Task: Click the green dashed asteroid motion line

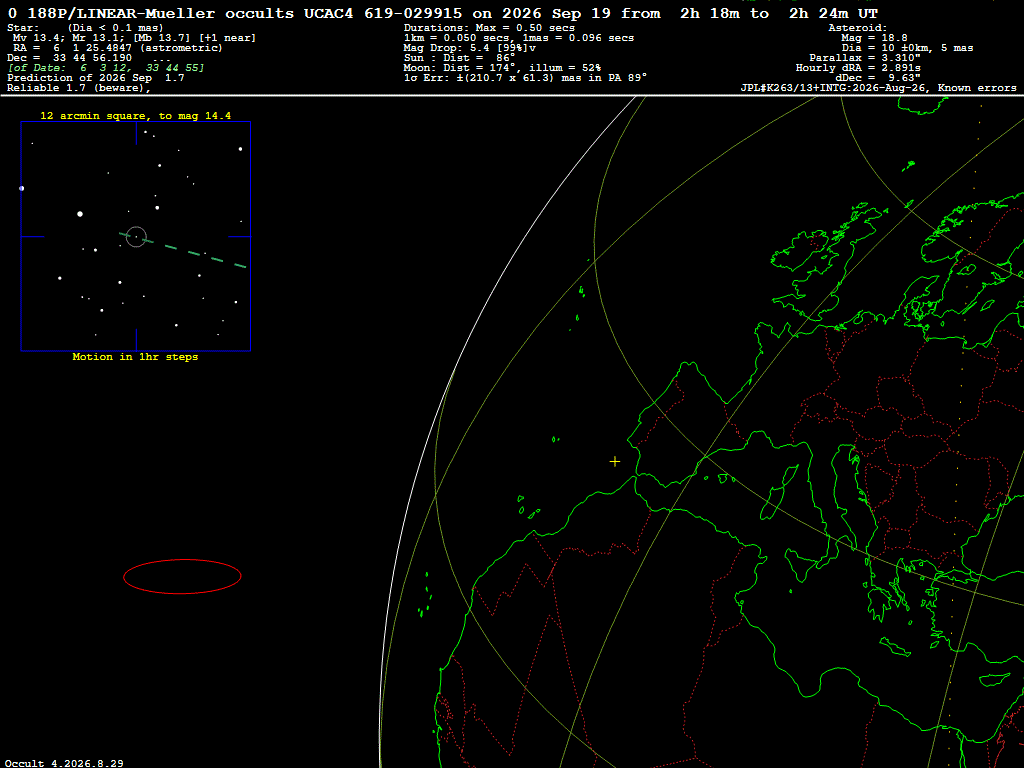Action: pos(184,249)
